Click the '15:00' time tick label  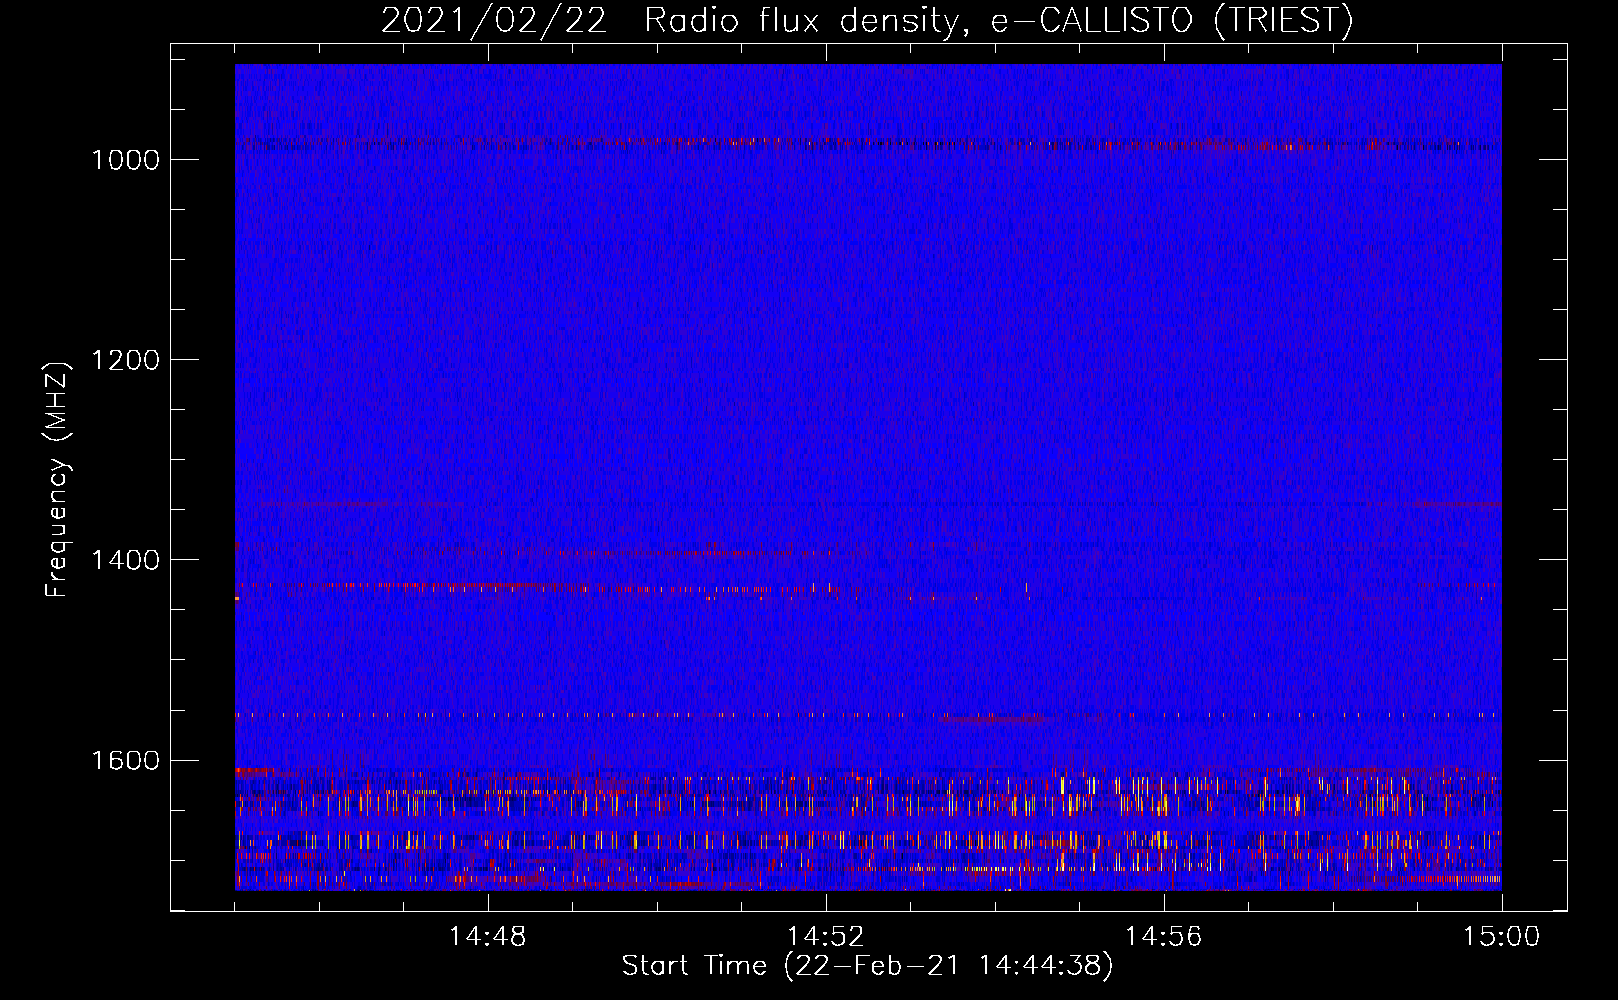pyautogui.click(x=1502, y=936)
